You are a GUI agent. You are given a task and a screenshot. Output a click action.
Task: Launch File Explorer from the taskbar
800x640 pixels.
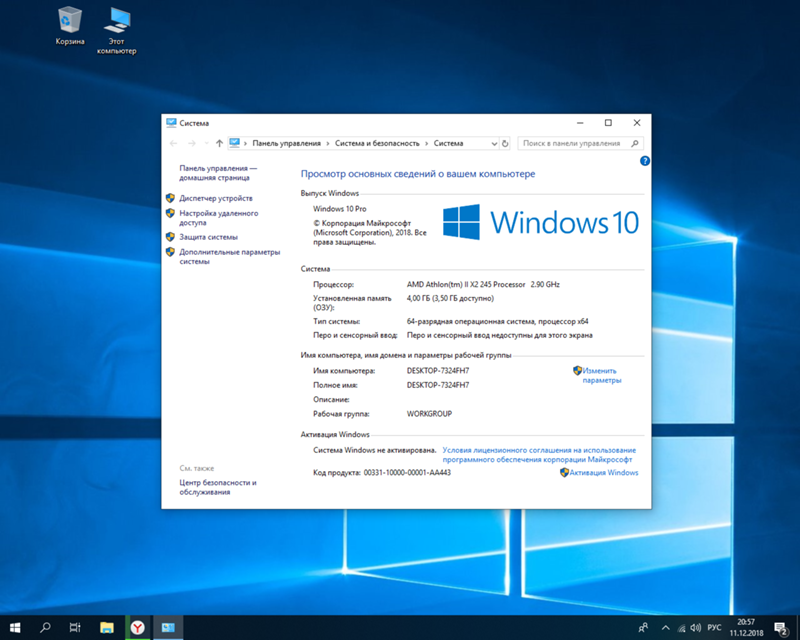click(x=107, y=627)
